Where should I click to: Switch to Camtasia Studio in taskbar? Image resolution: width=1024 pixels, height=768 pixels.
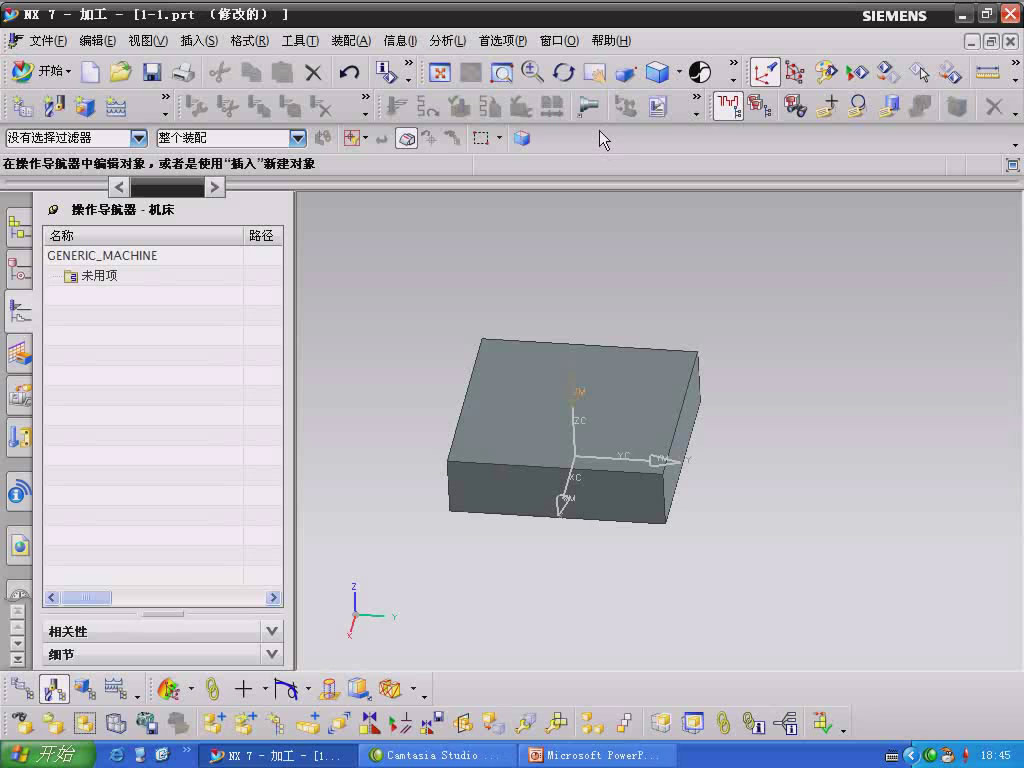pos(436,755)
